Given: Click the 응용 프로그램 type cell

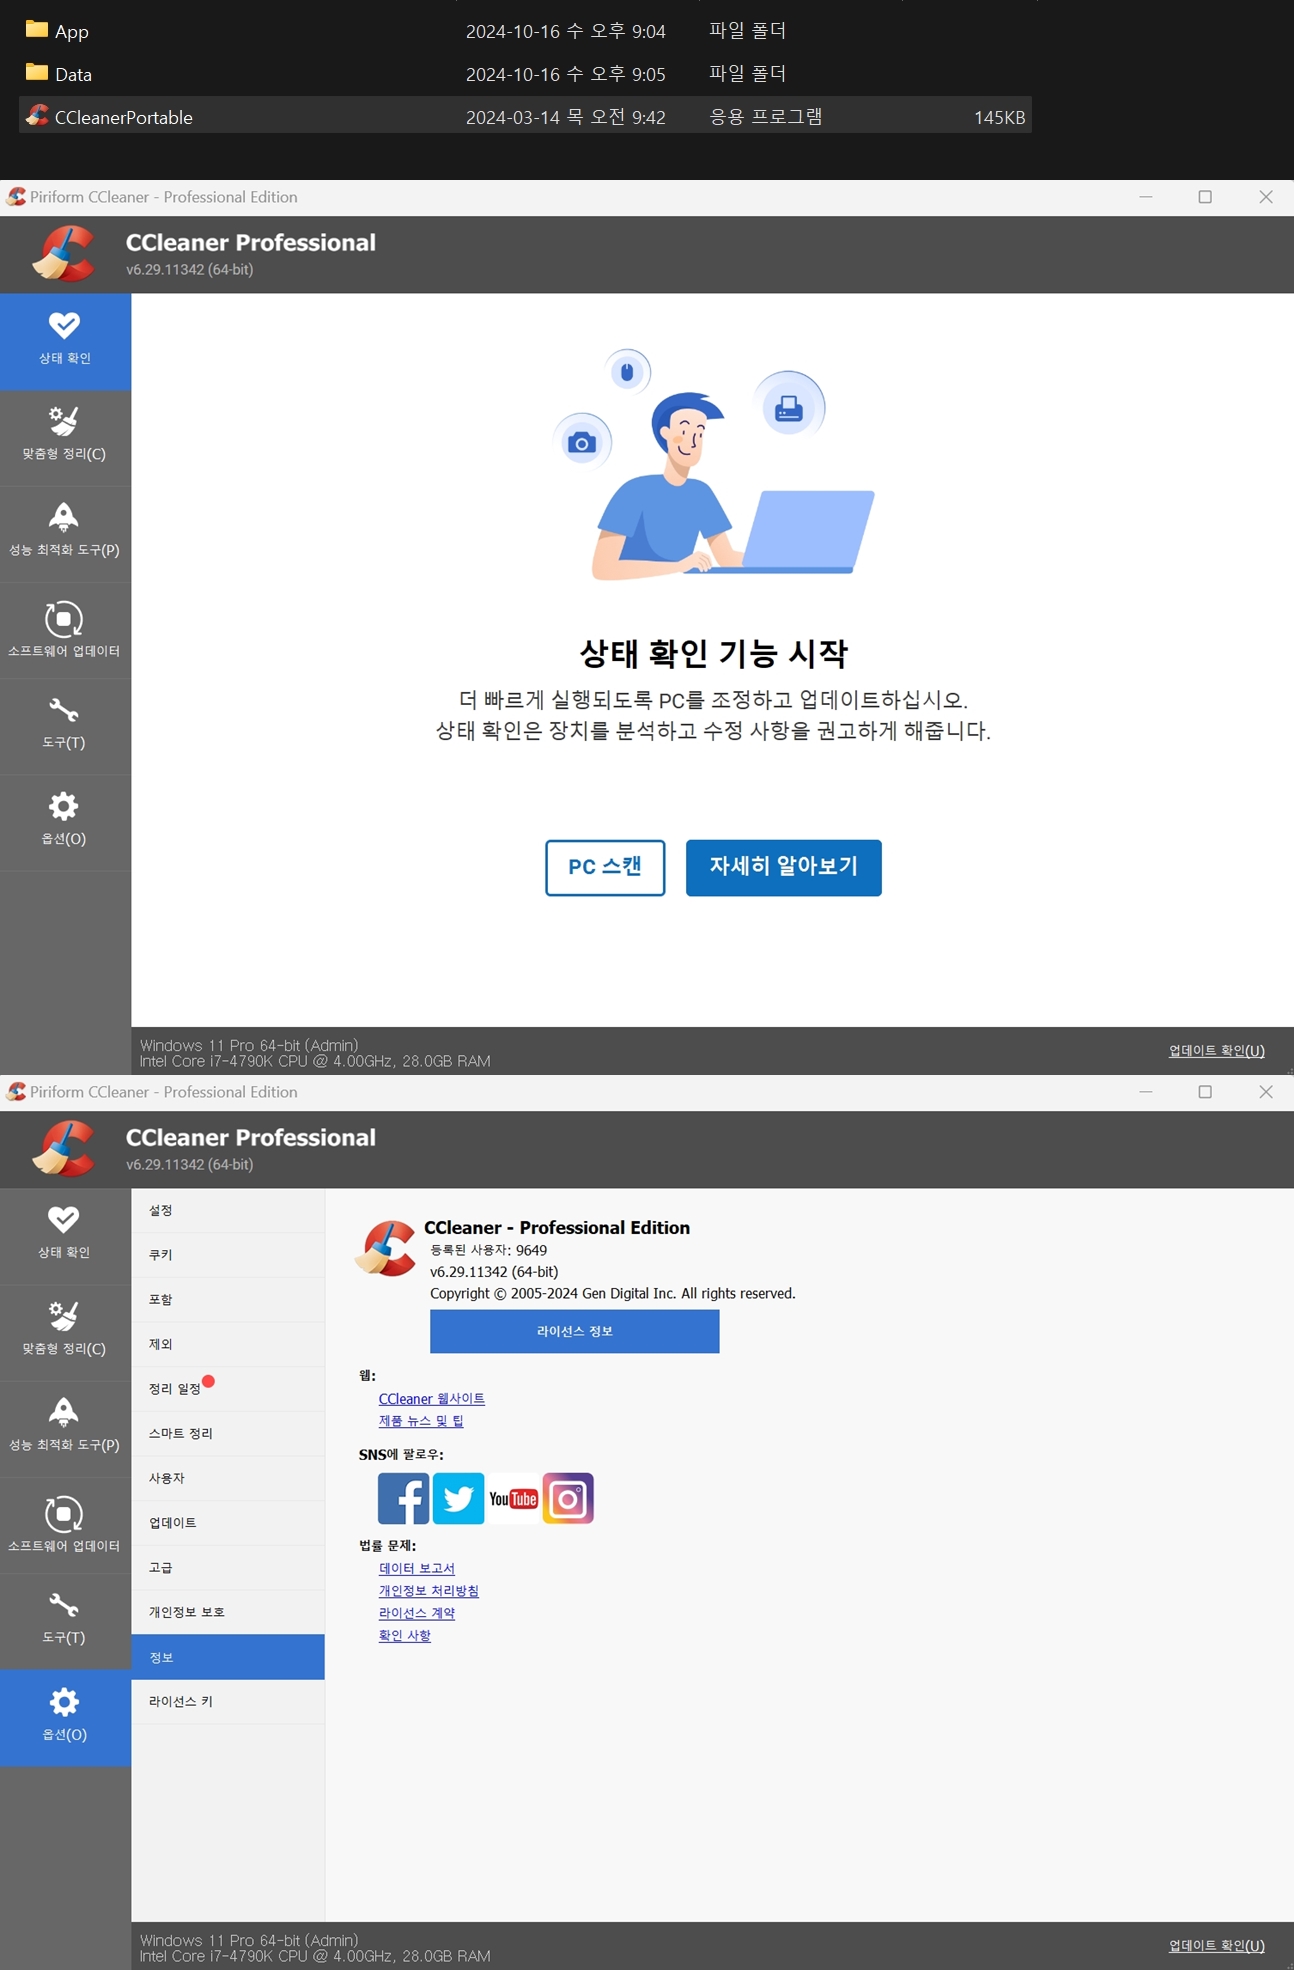Looking at the screenshot, I should [766, 116].
